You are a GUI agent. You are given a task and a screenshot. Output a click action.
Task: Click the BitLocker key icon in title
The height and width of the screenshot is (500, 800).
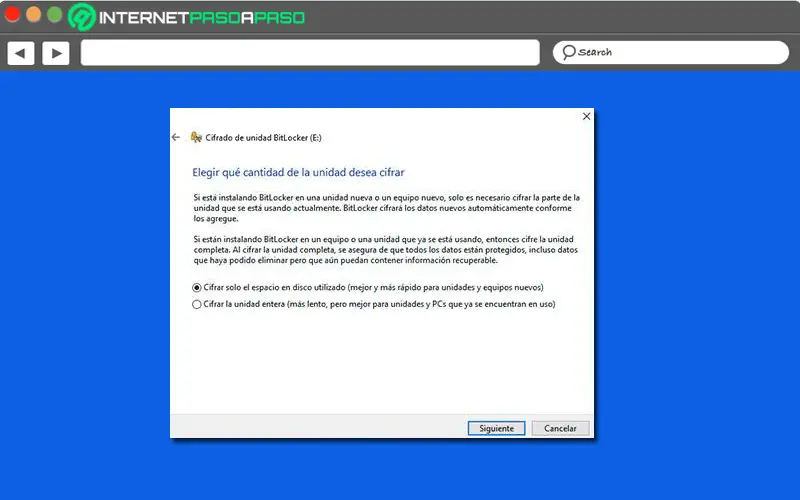point(196,137)
